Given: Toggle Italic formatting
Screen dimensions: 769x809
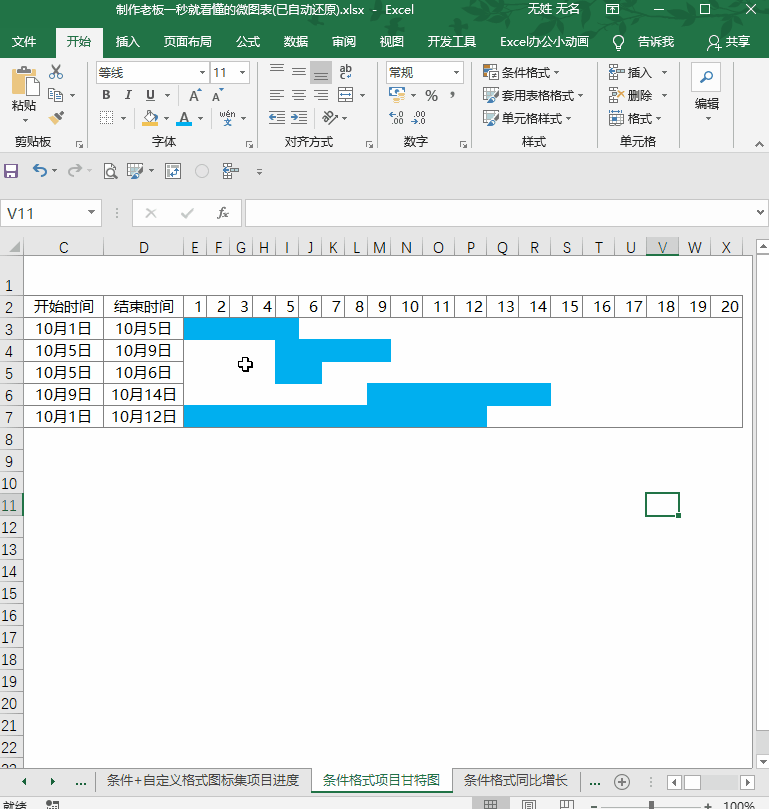Looking at the screenshot, I should click(x=128, y=95).
